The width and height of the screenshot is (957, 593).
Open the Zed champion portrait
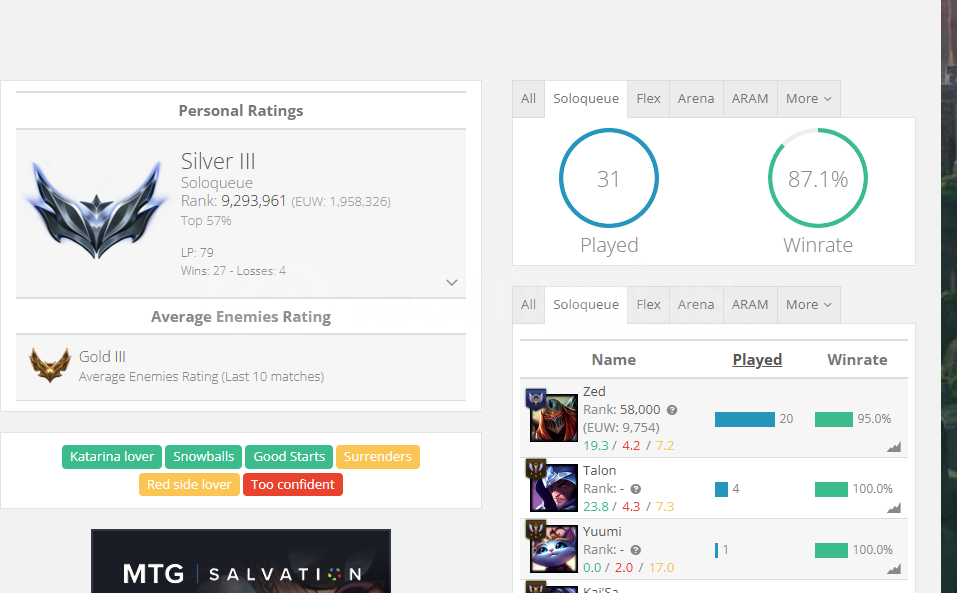click(x=554, y=418)
